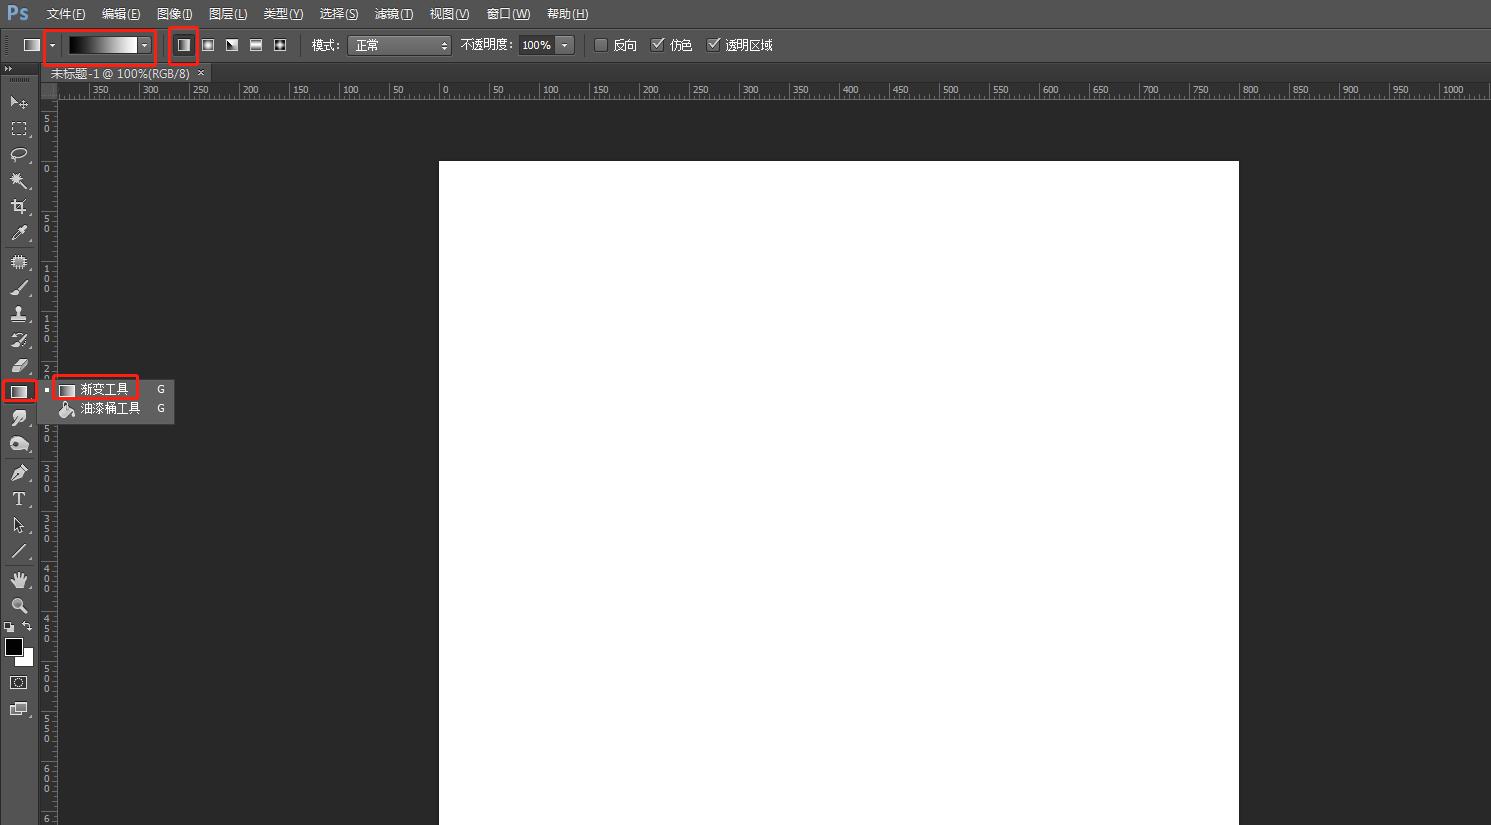Select the diamond gradient style icon
This screenshot has width=1491, height=825.
pos(280,45)
